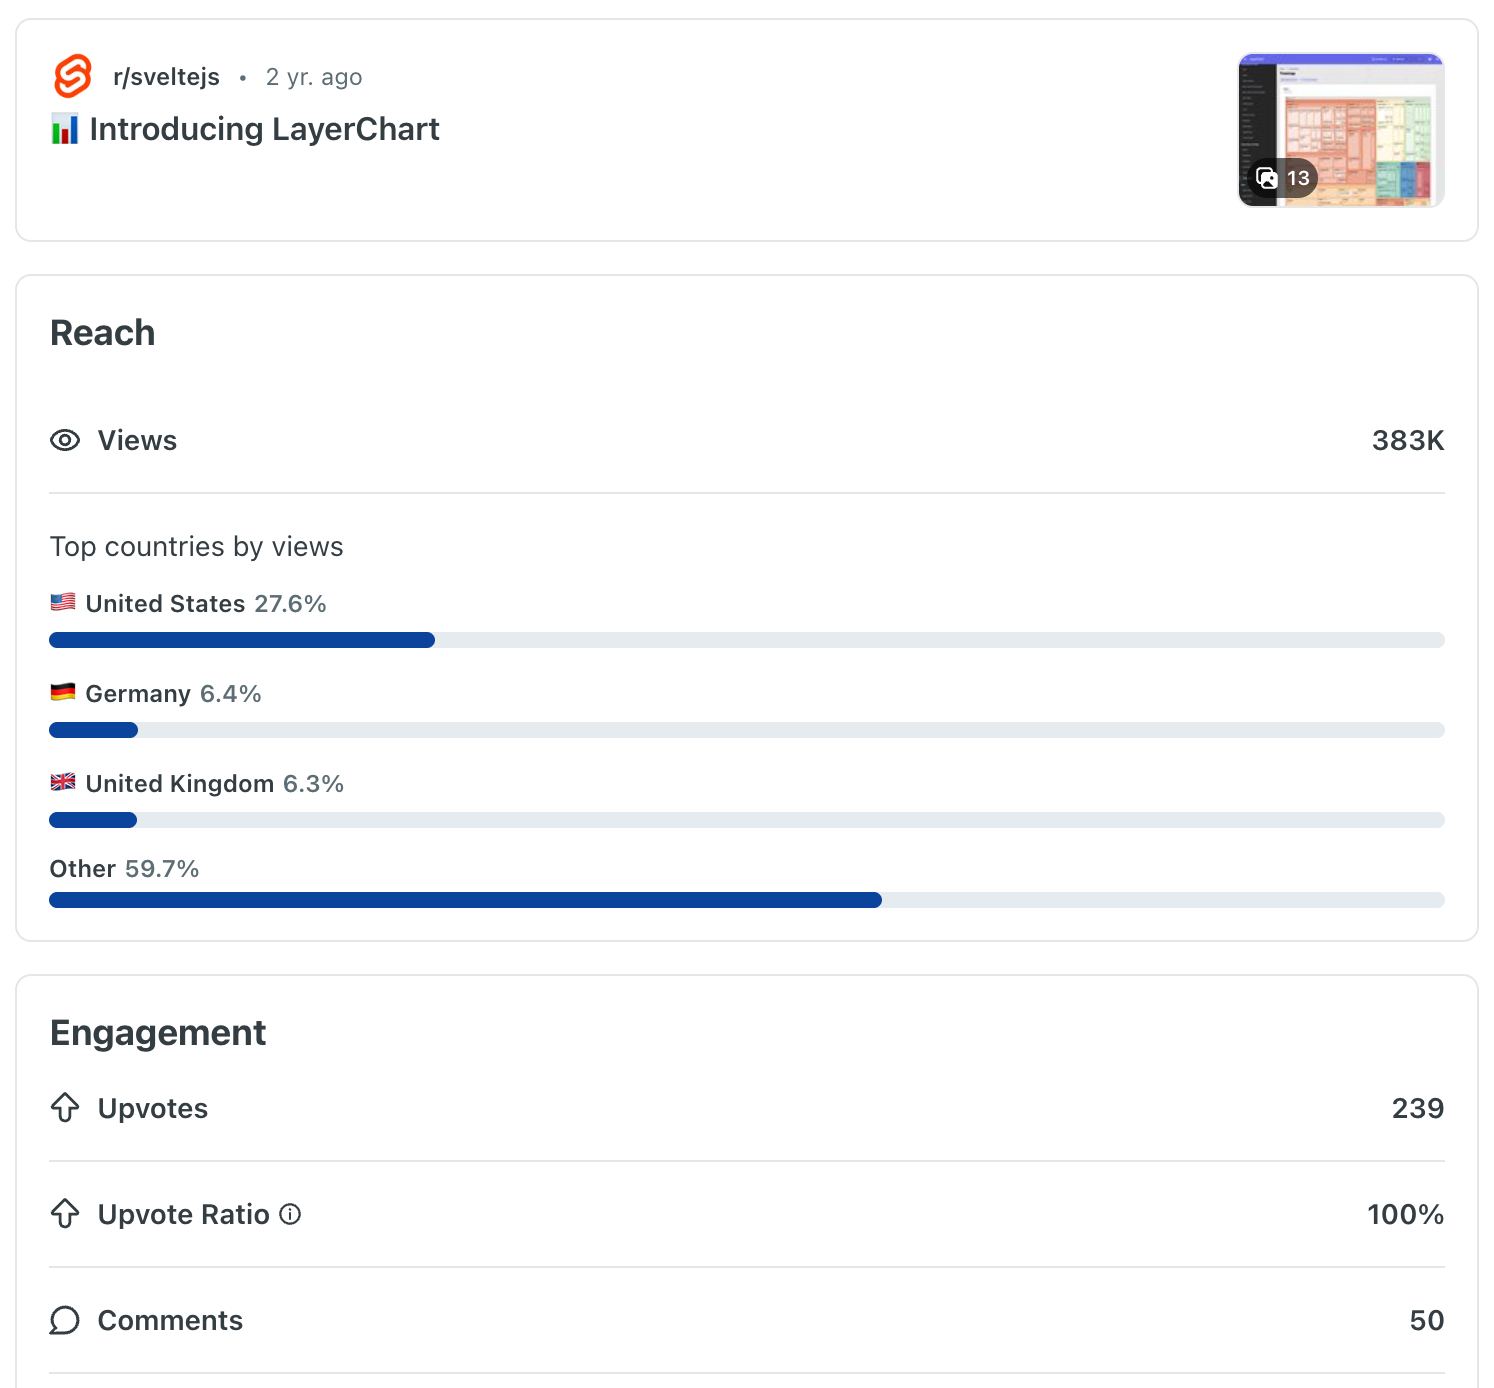Click the 2 yr. ago timestamp

pos(314,77)
